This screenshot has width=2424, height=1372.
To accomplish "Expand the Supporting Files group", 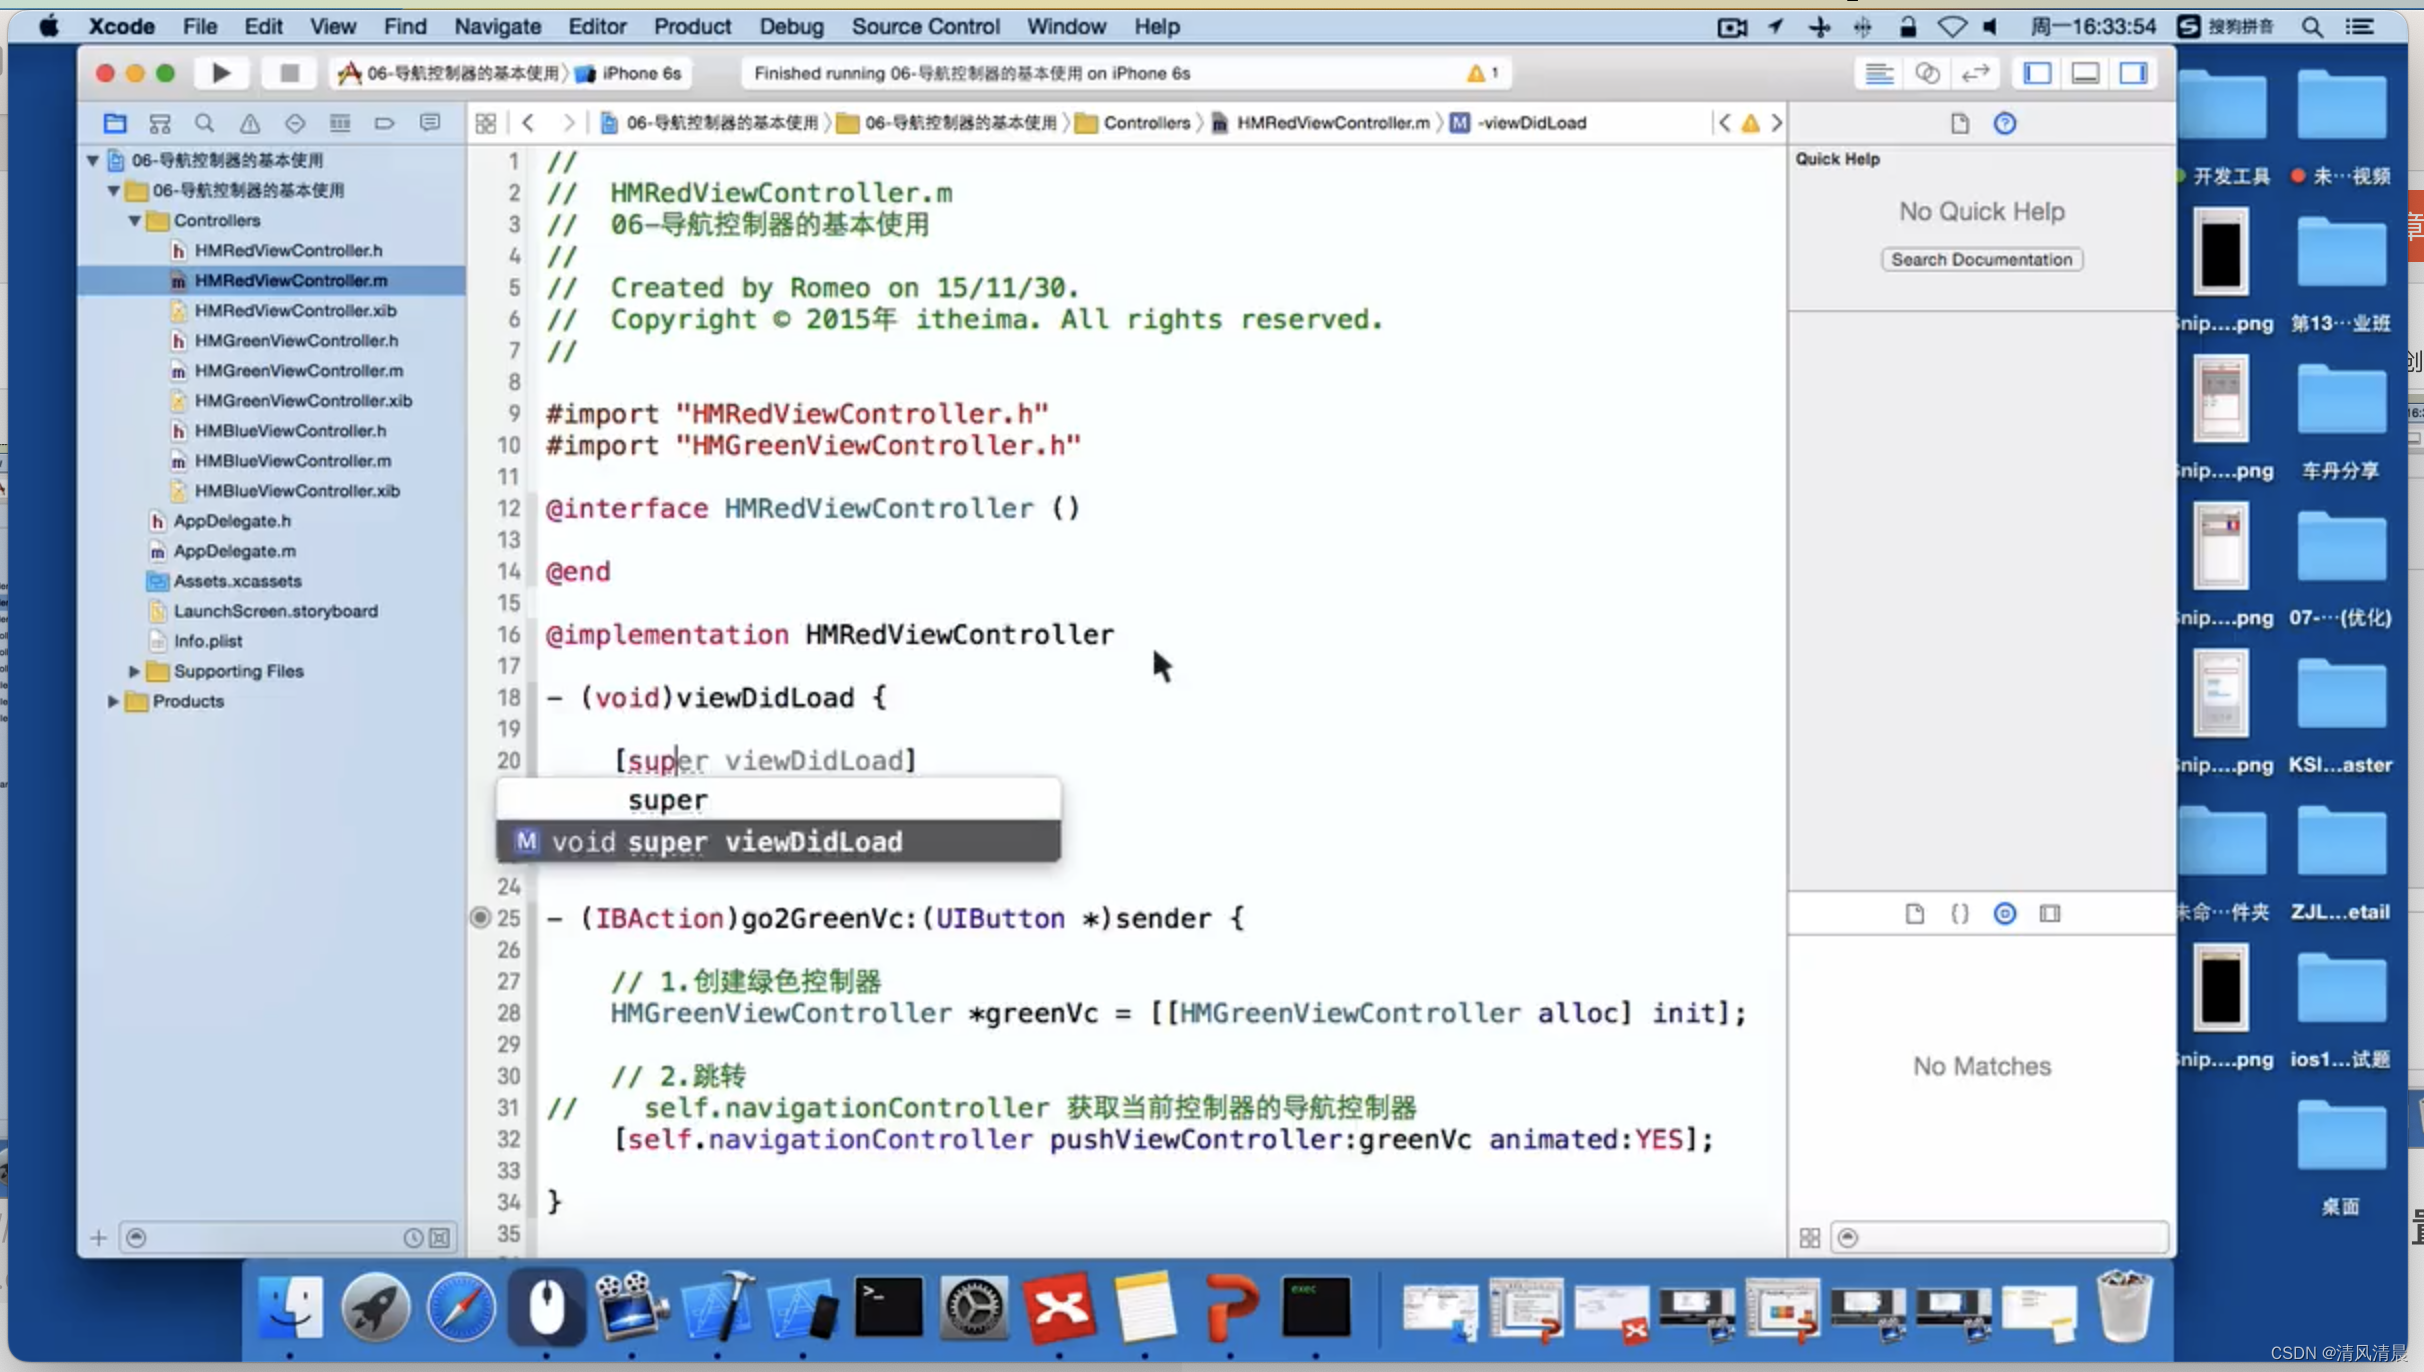I will (134, 671).
